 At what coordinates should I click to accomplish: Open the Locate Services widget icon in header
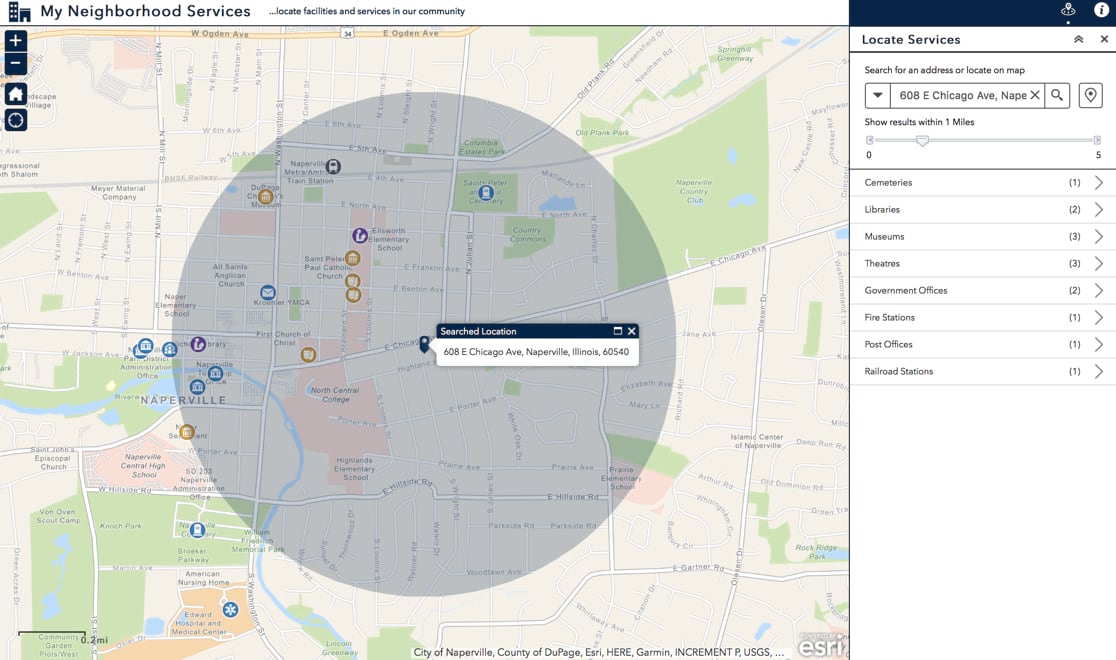click(x=1068, y=10)
